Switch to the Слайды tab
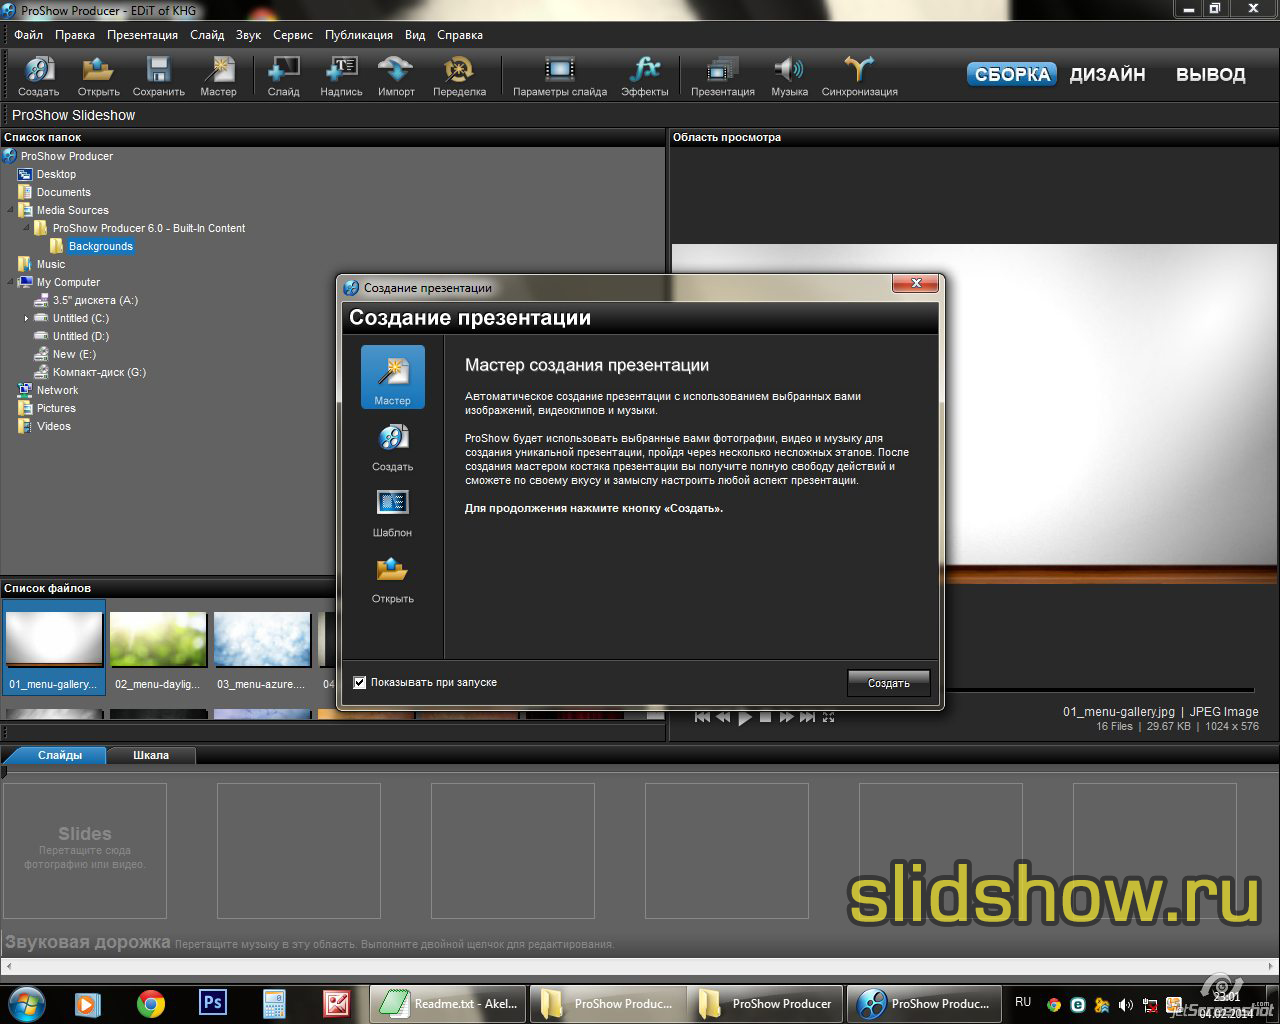 coord(60,755)
